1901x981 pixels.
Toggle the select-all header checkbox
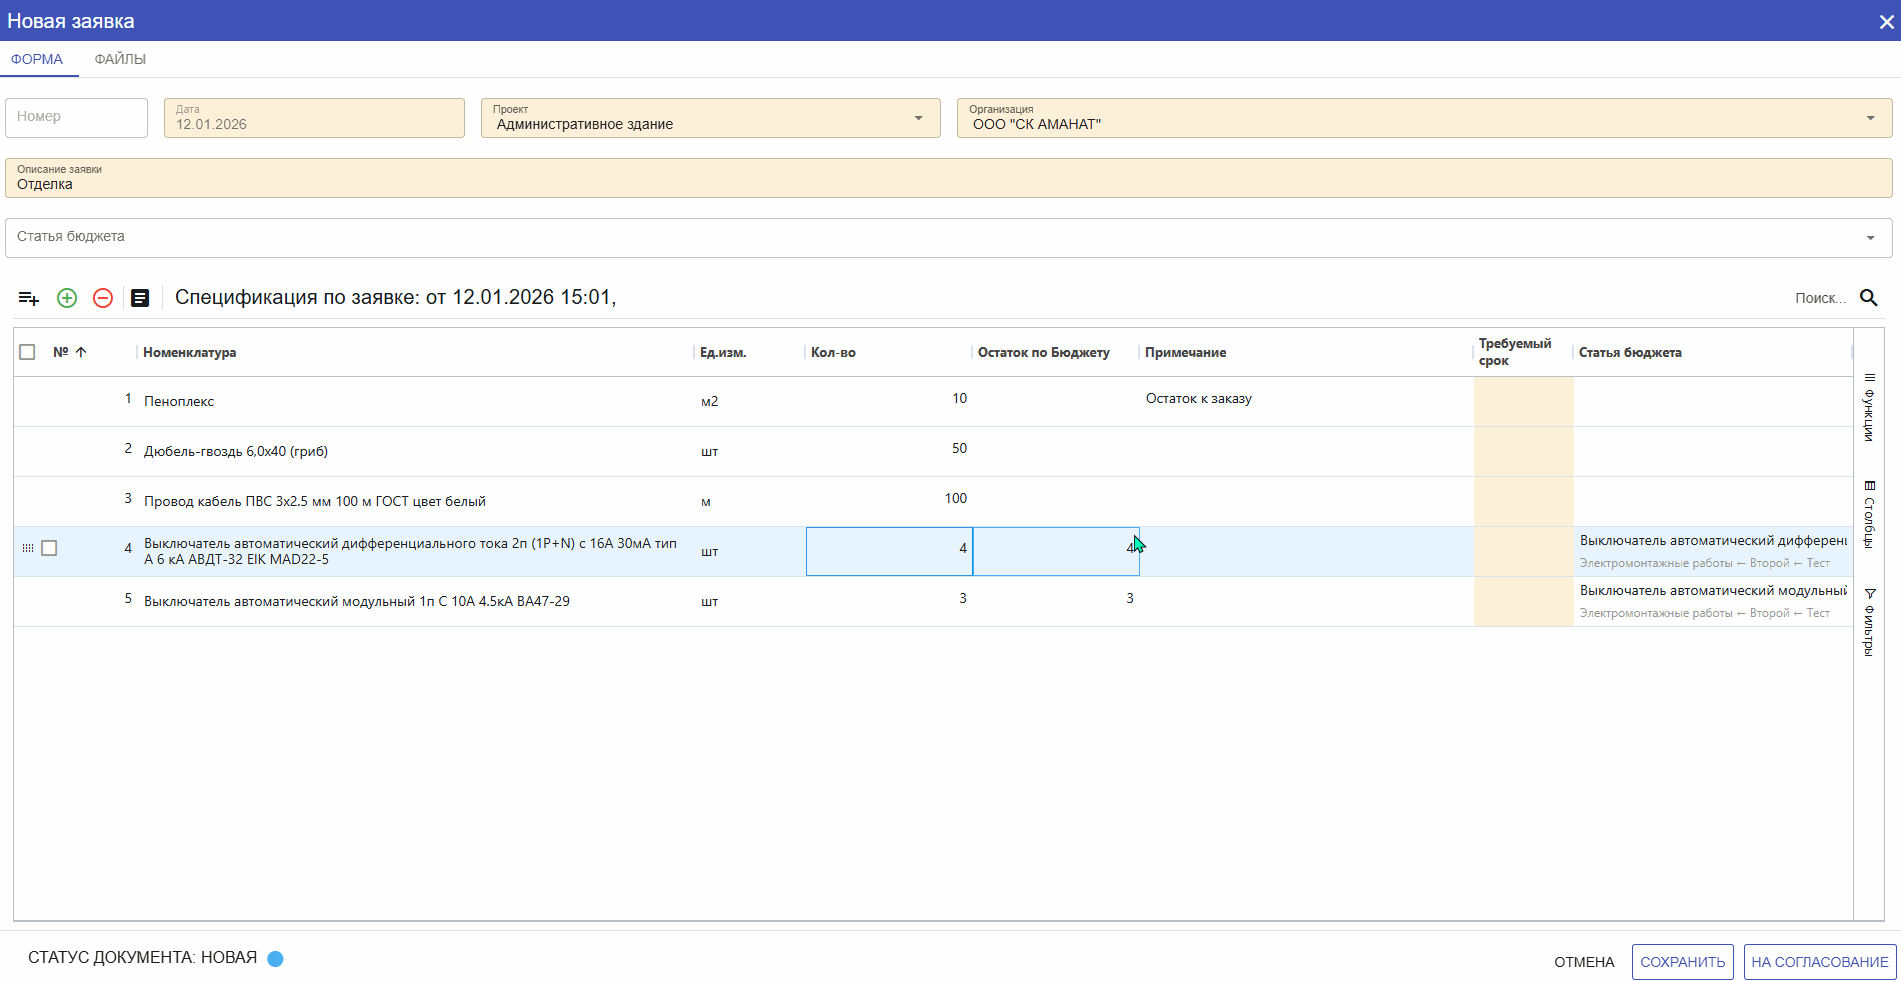pyautogui.click(x=27, y=352)
